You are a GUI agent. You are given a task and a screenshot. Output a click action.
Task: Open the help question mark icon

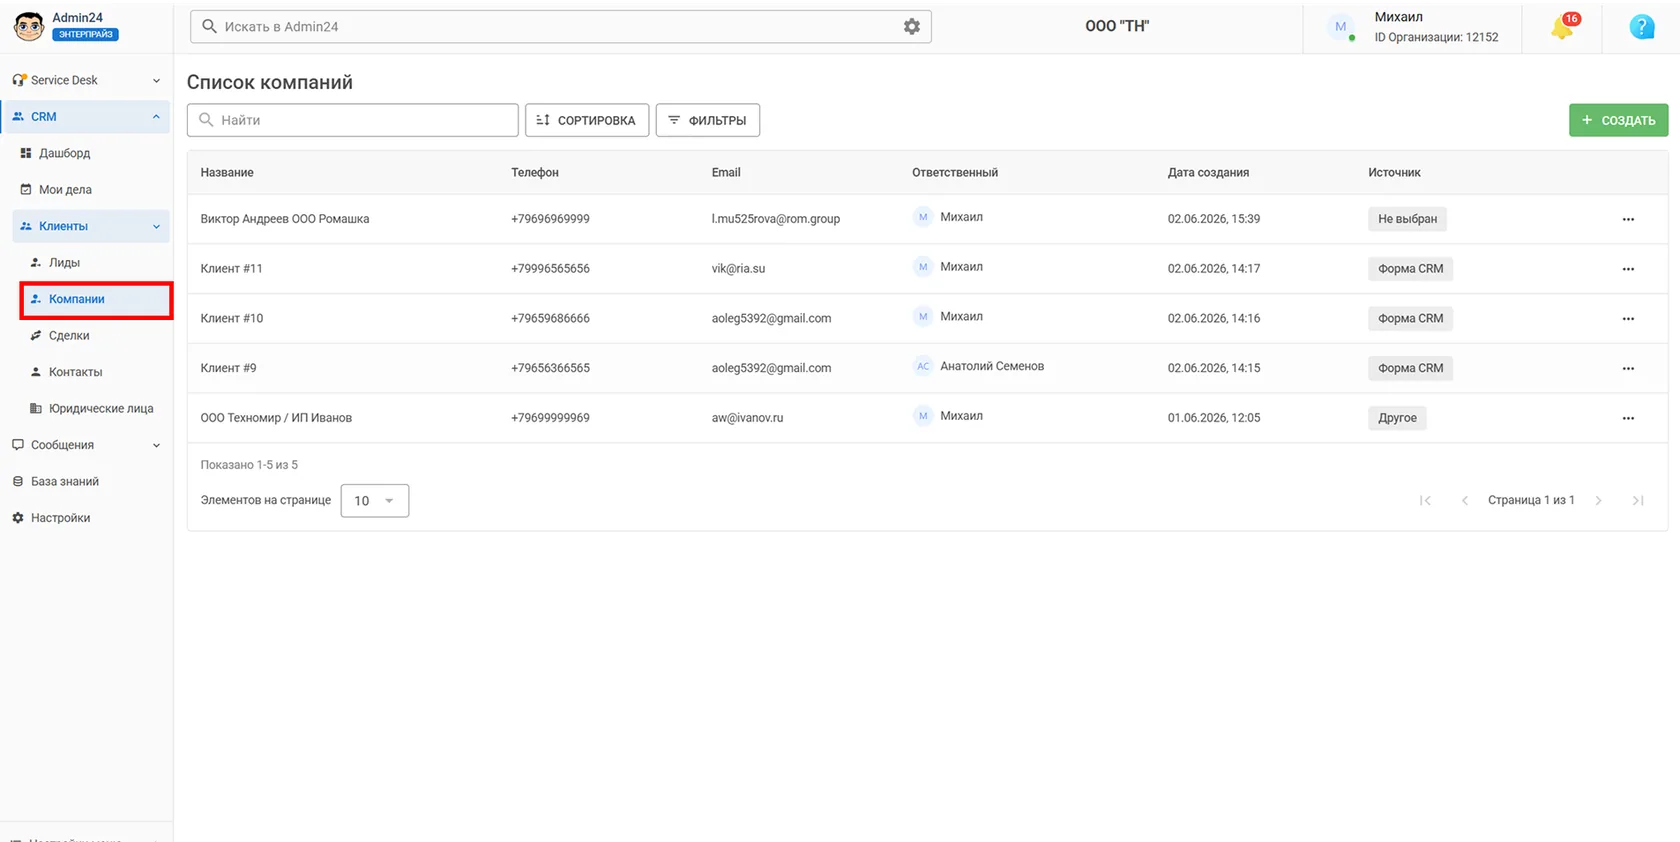tap(1642, 27)
